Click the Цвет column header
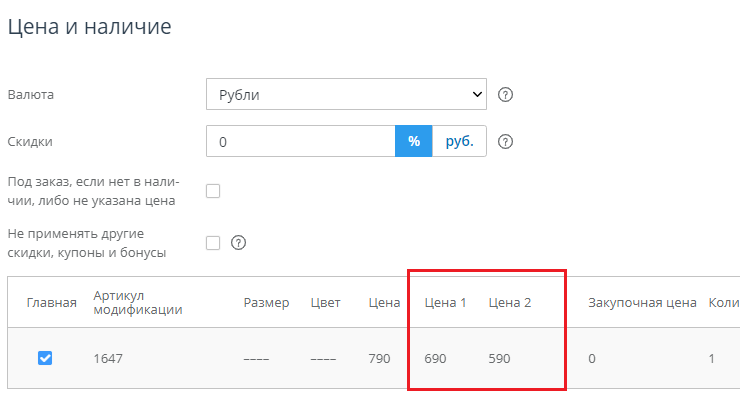This screenshot has height=394, width=740. (325, 302)
